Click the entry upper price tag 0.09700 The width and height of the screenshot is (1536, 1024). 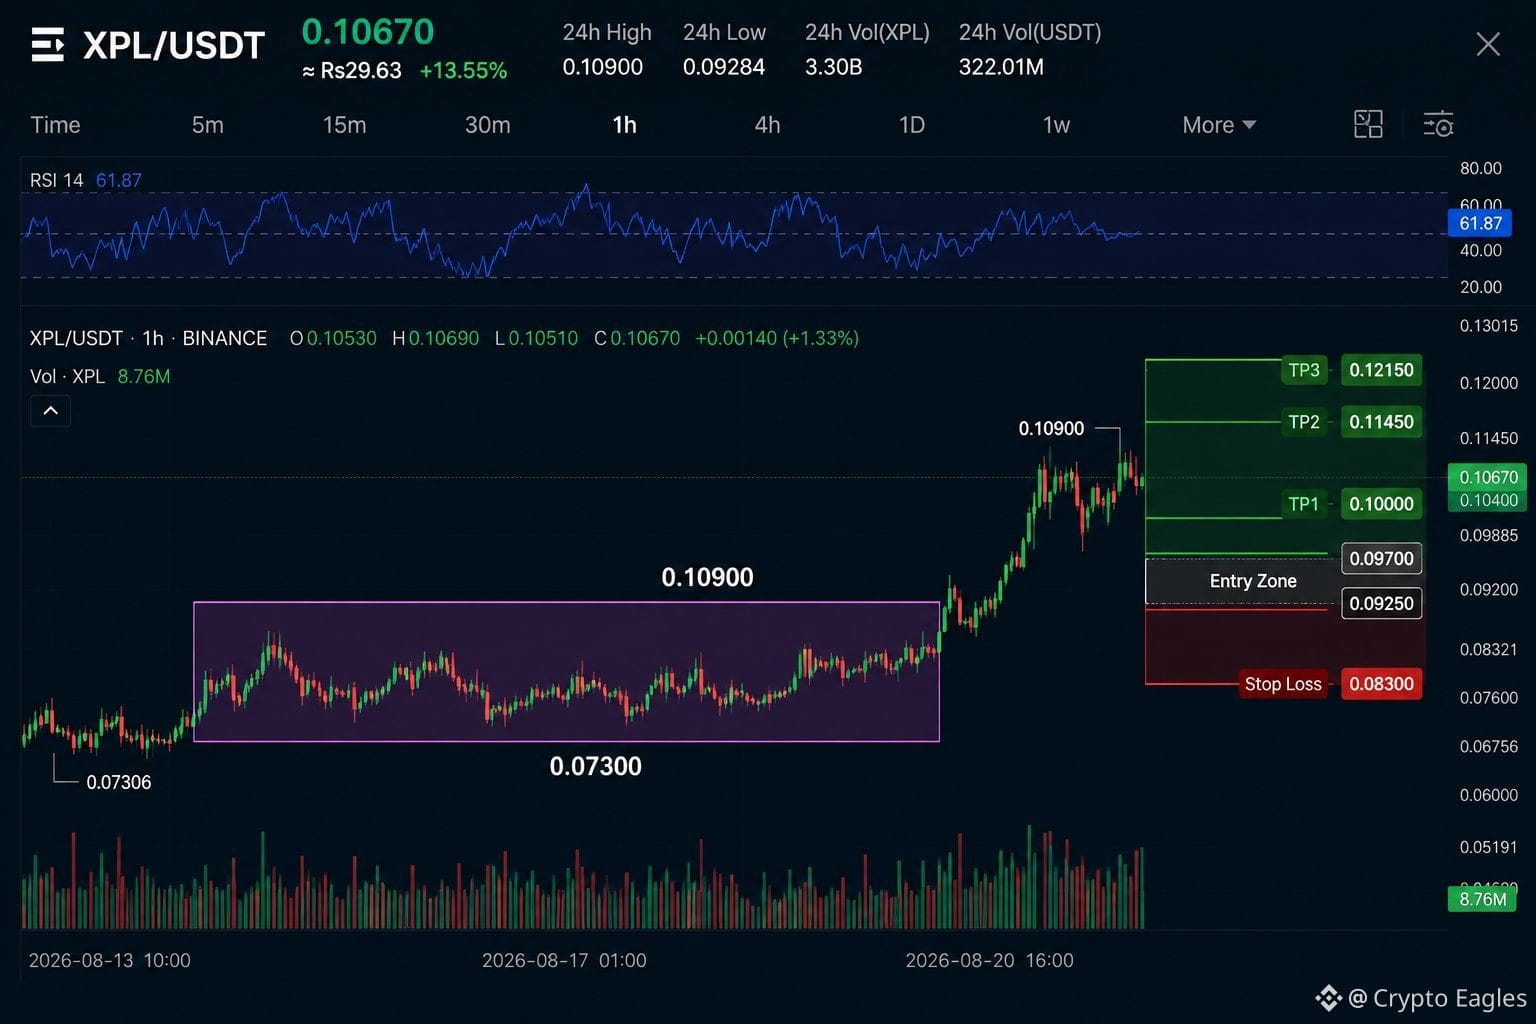tap(1381, 559)
